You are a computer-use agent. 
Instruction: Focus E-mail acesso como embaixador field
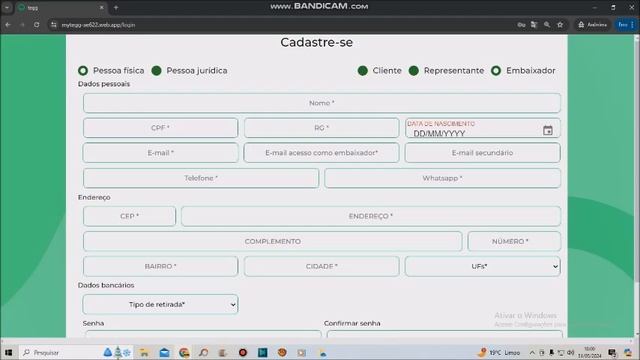coord(322,153)
